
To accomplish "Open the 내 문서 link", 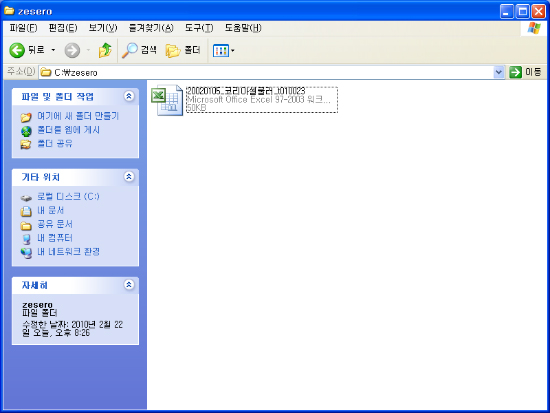I will click(x=51, y=211).
